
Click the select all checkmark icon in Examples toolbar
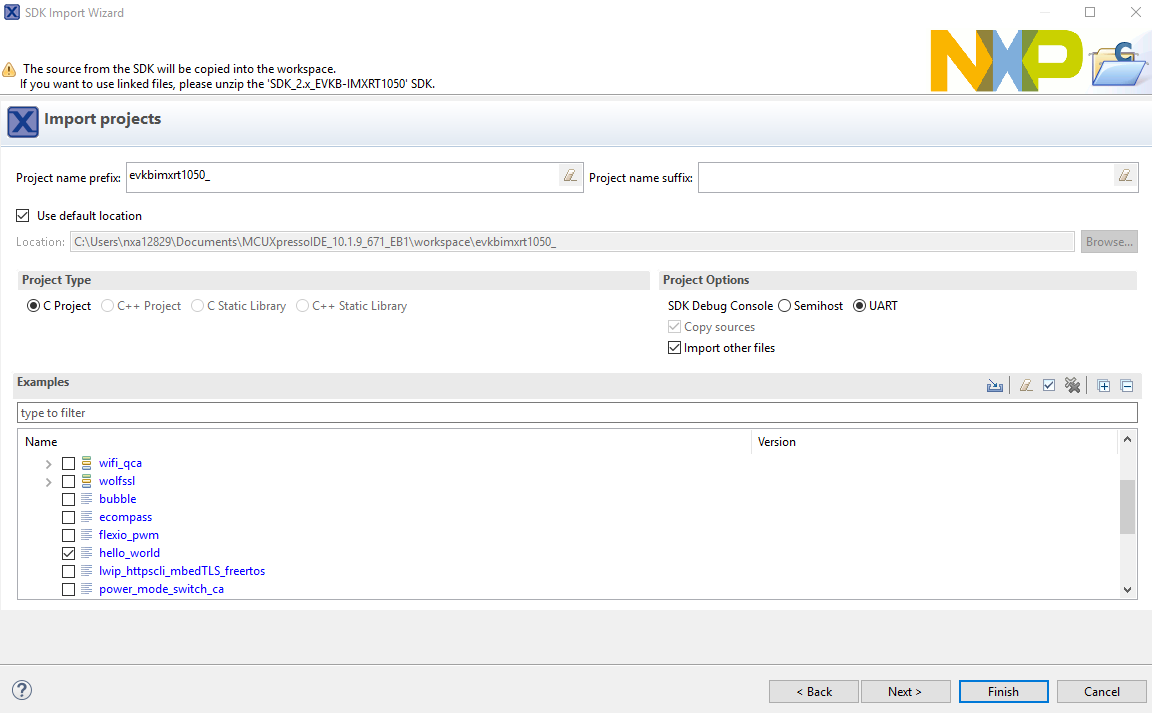click(x=1049, y=386)
